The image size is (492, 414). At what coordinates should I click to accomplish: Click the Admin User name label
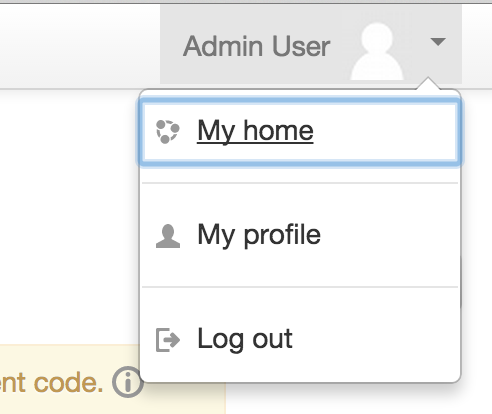tap(256, 46)
